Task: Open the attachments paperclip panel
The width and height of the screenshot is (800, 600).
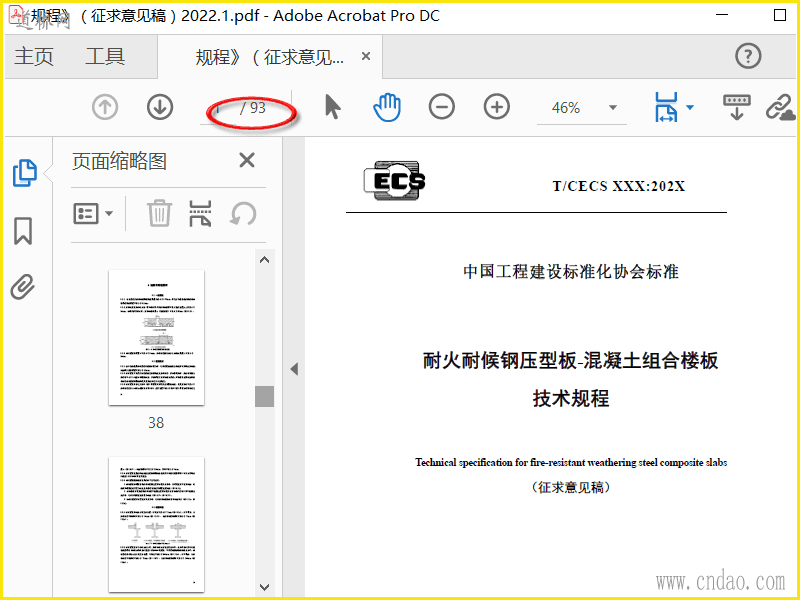Action: point(23,287)
